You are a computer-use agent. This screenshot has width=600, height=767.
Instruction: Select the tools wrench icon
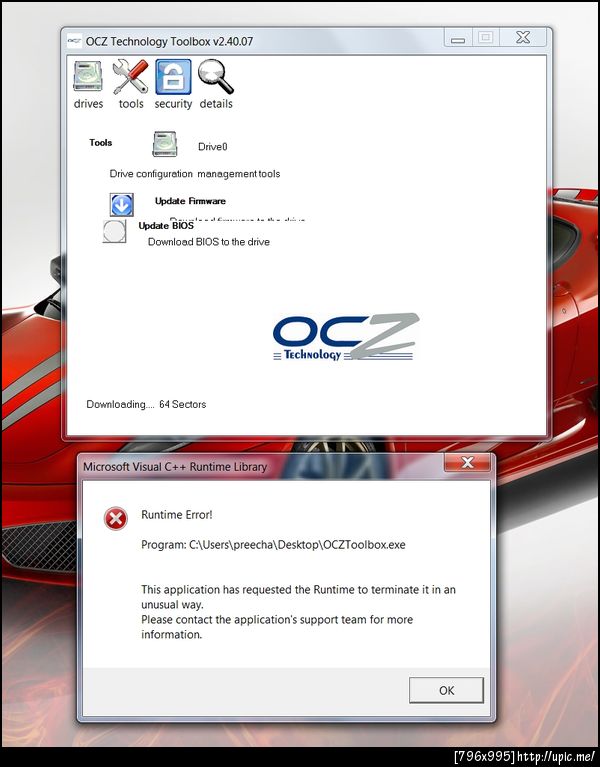pyautogui.click(x=130, y=77)
